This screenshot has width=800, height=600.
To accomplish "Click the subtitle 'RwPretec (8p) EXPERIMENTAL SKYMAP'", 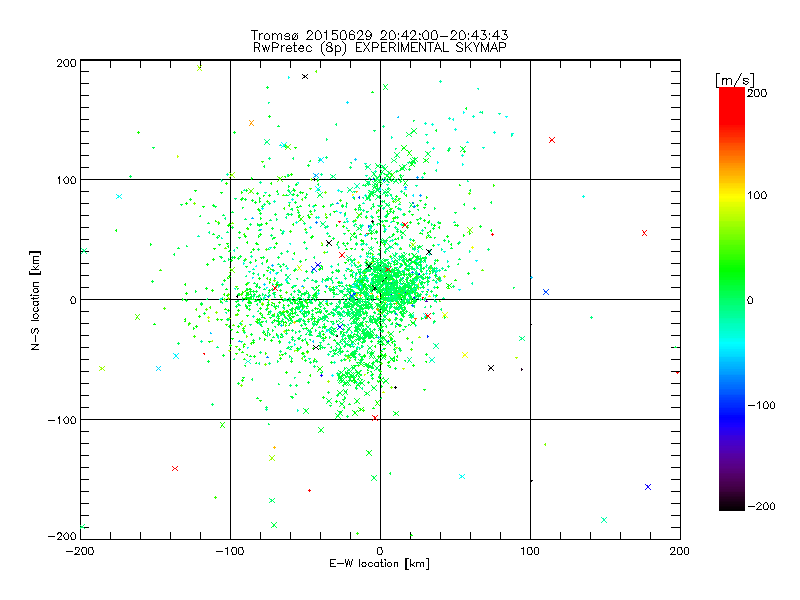I will point(380,48).
